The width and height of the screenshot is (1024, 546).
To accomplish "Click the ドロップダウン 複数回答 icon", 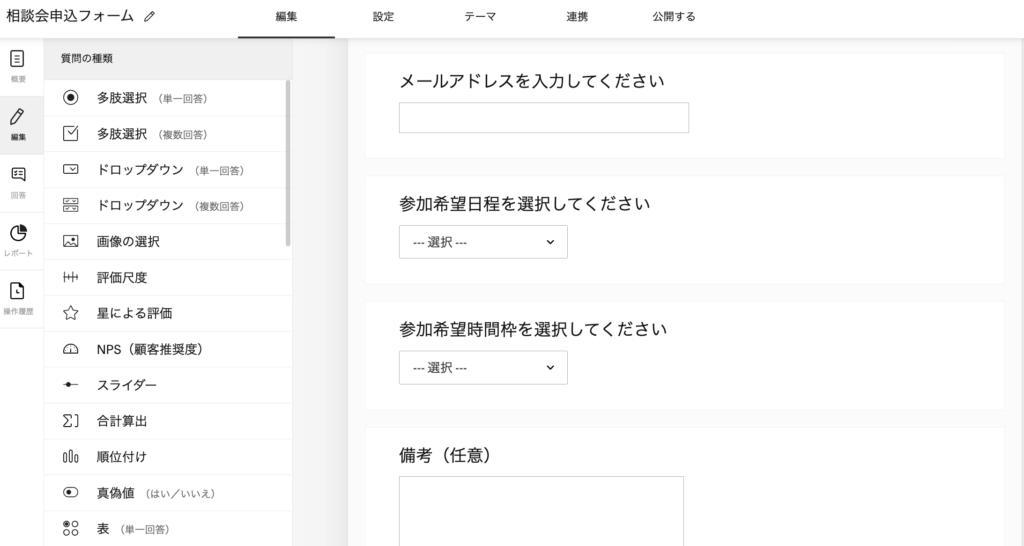I will tap(71, 206).
